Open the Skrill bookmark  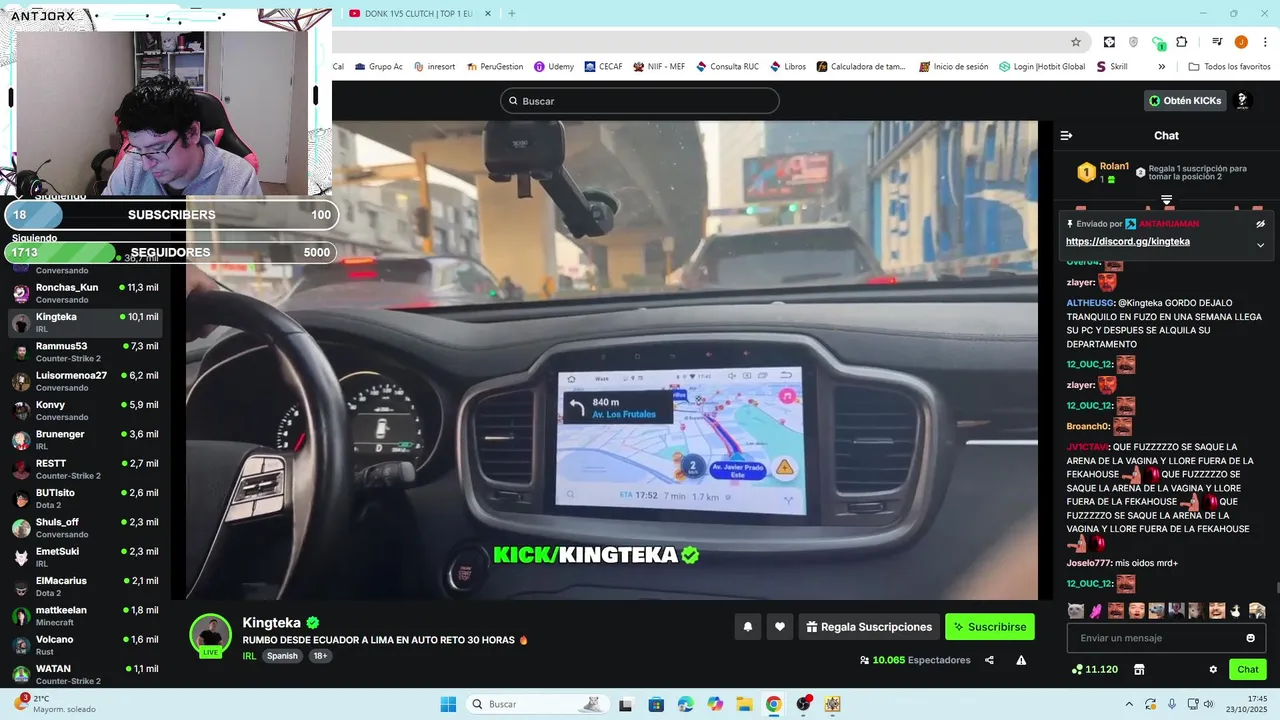click(1111, 67)
